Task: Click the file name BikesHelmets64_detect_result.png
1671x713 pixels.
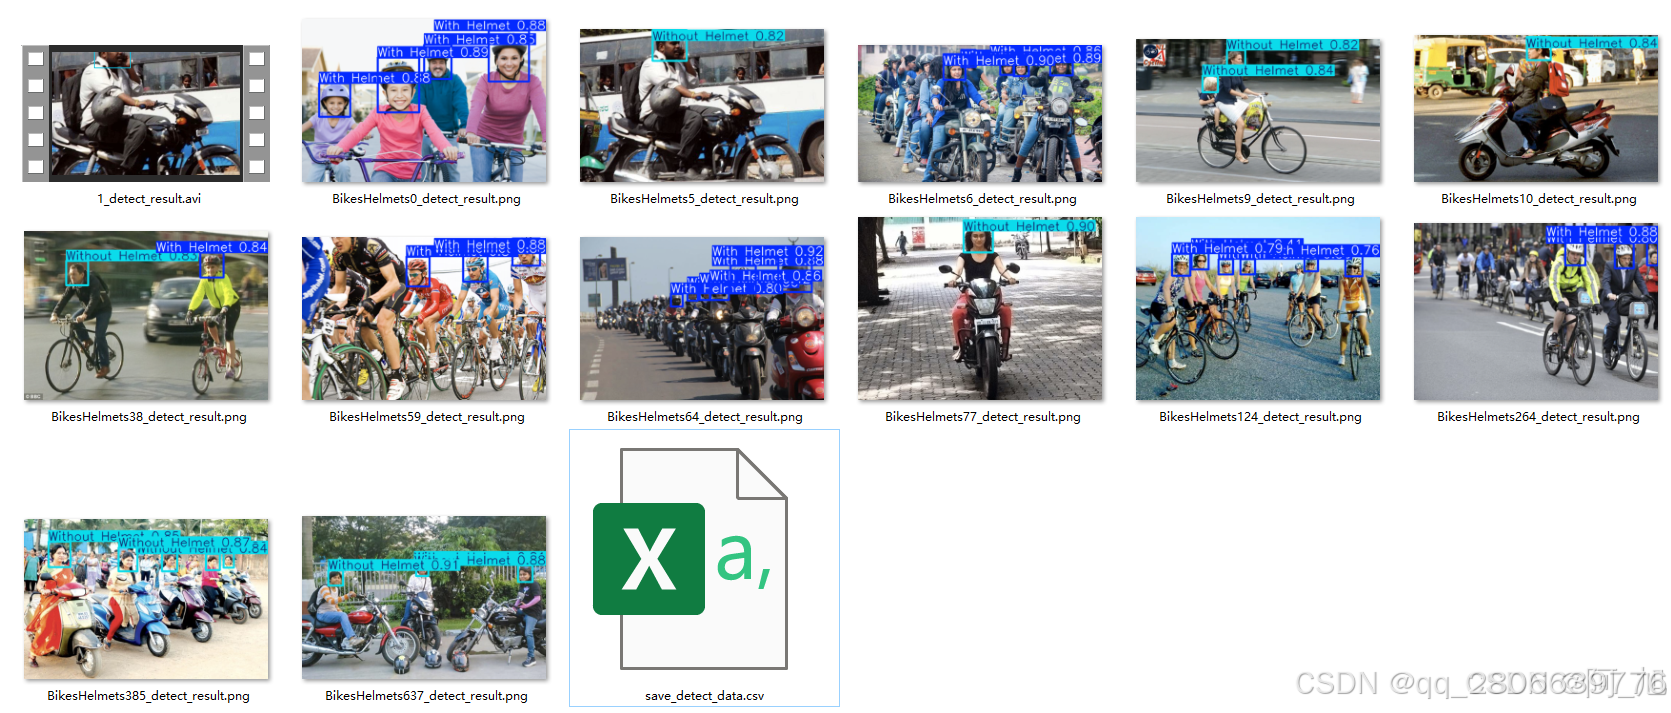Action: 705,417
